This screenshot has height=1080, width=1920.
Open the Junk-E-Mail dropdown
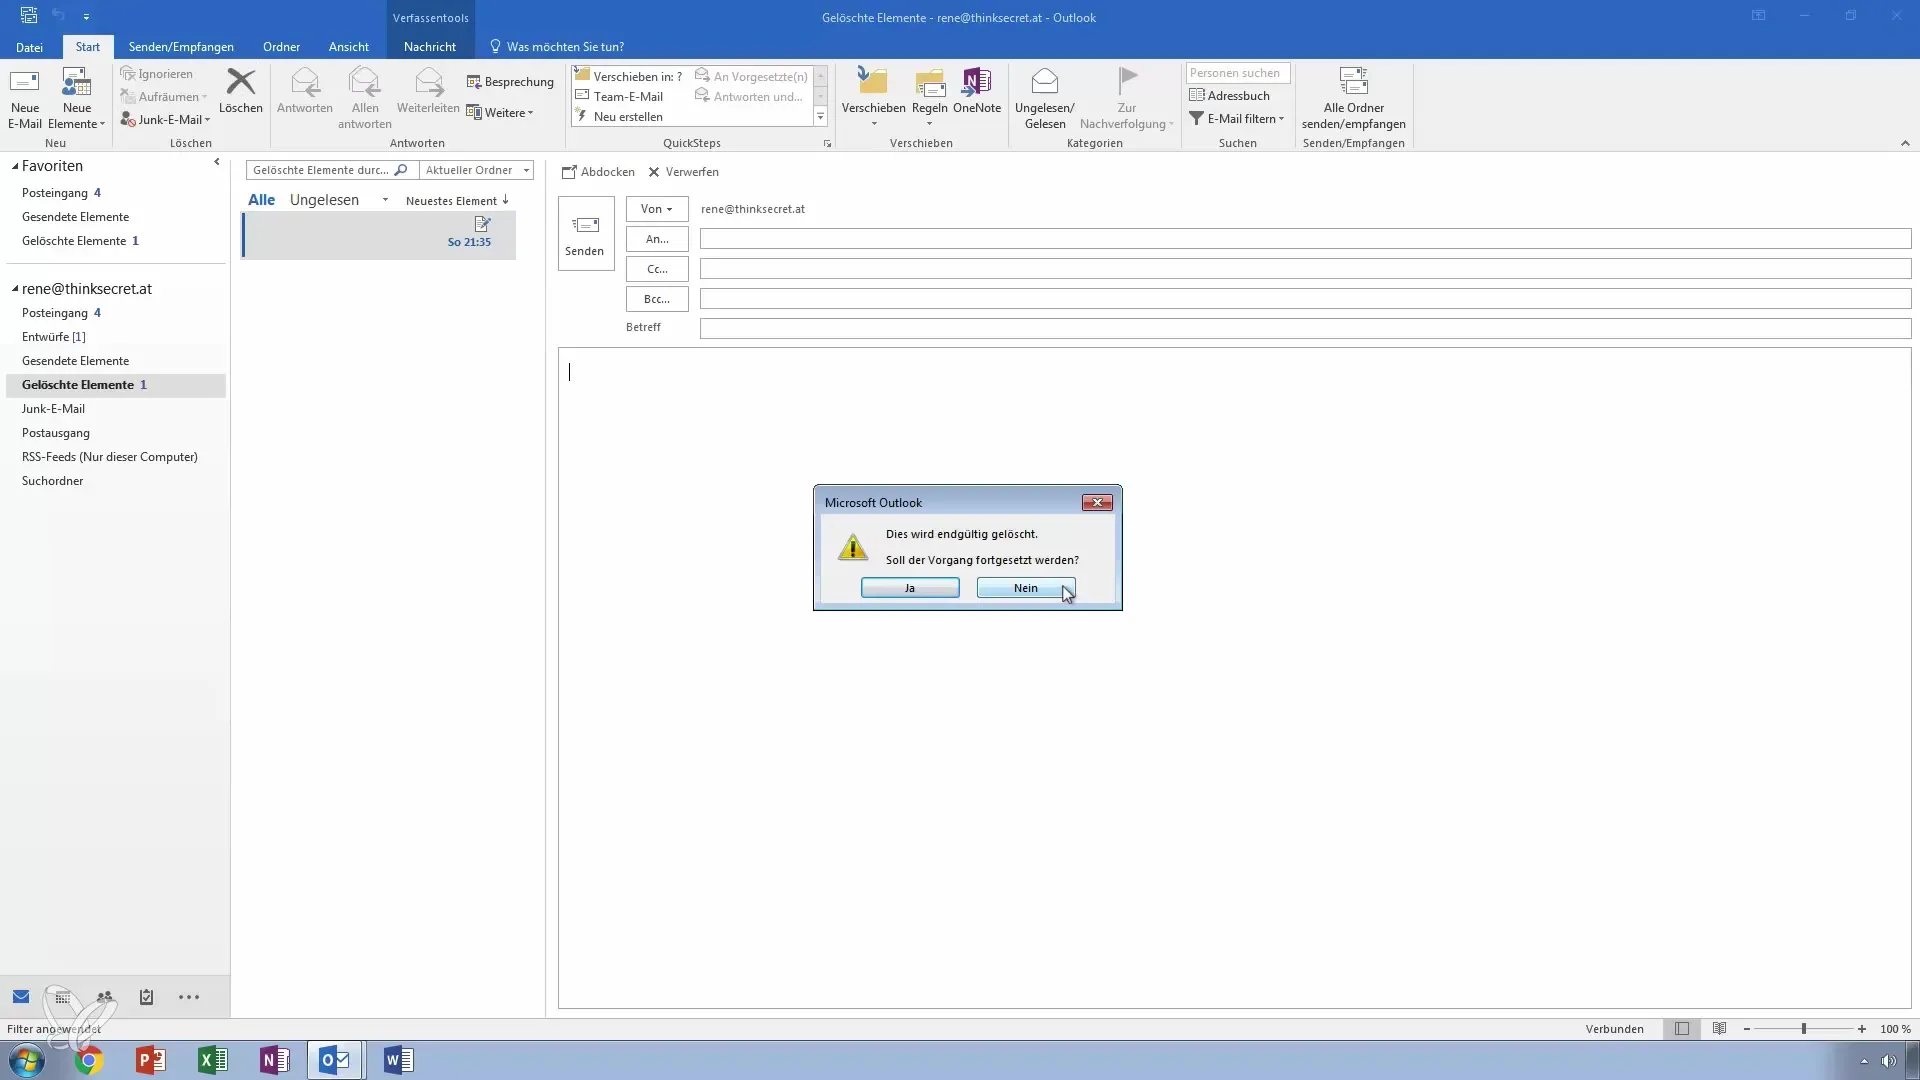[166, 119]
